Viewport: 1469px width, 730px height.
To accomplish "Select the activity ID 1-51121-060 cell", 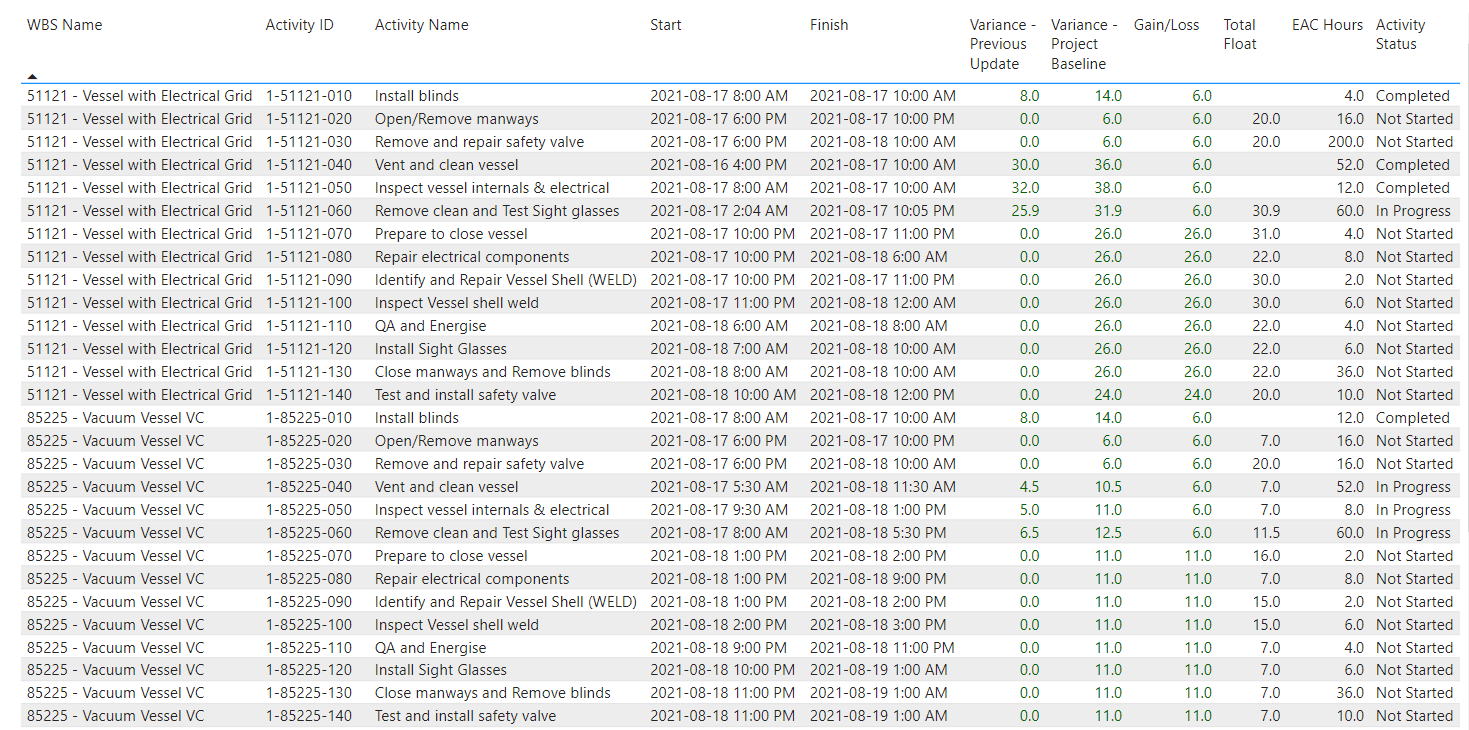I will click(x=308, y=211).
